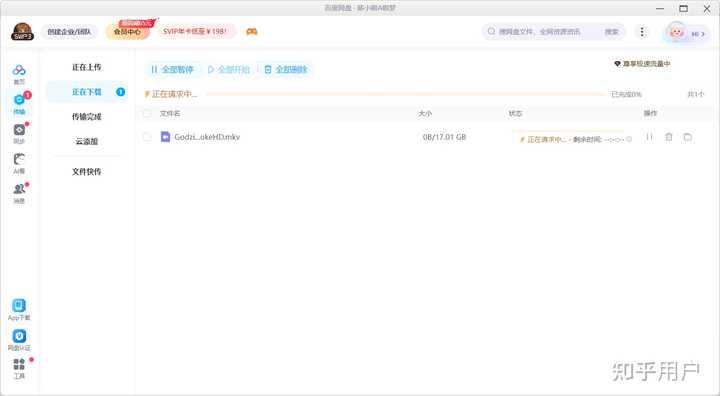Click the size value 0B/17.01 GB
The width and height of the screenshot is (720, 396).
pyautogui.click(x=444, y=137)
